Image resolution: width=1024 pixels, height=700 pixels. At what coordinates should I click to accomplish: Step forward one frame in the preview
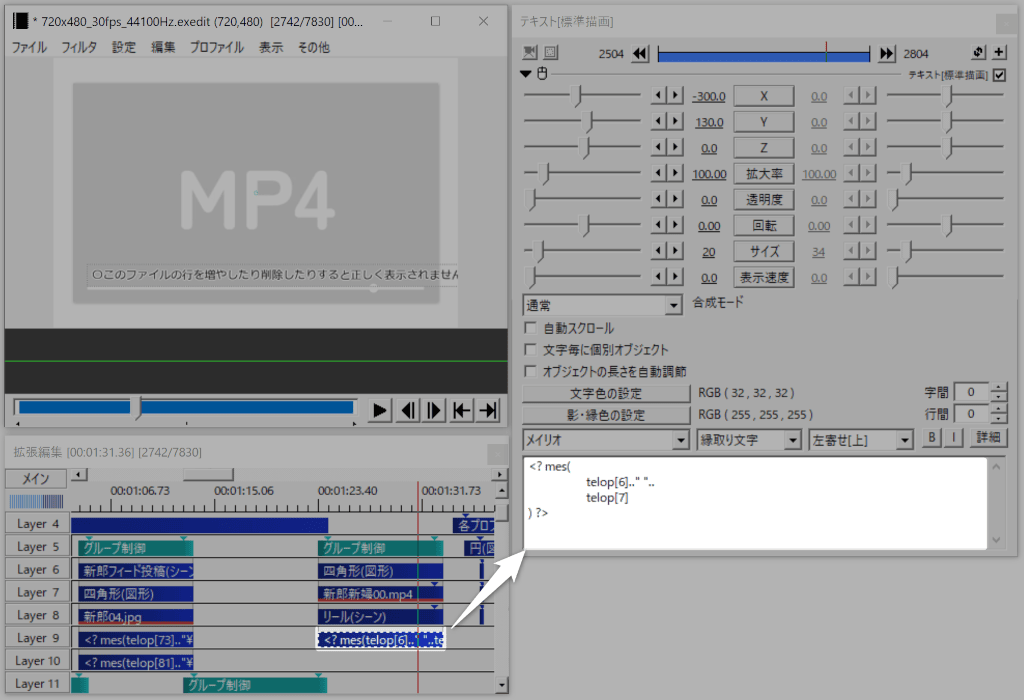[x=434, y=410]
